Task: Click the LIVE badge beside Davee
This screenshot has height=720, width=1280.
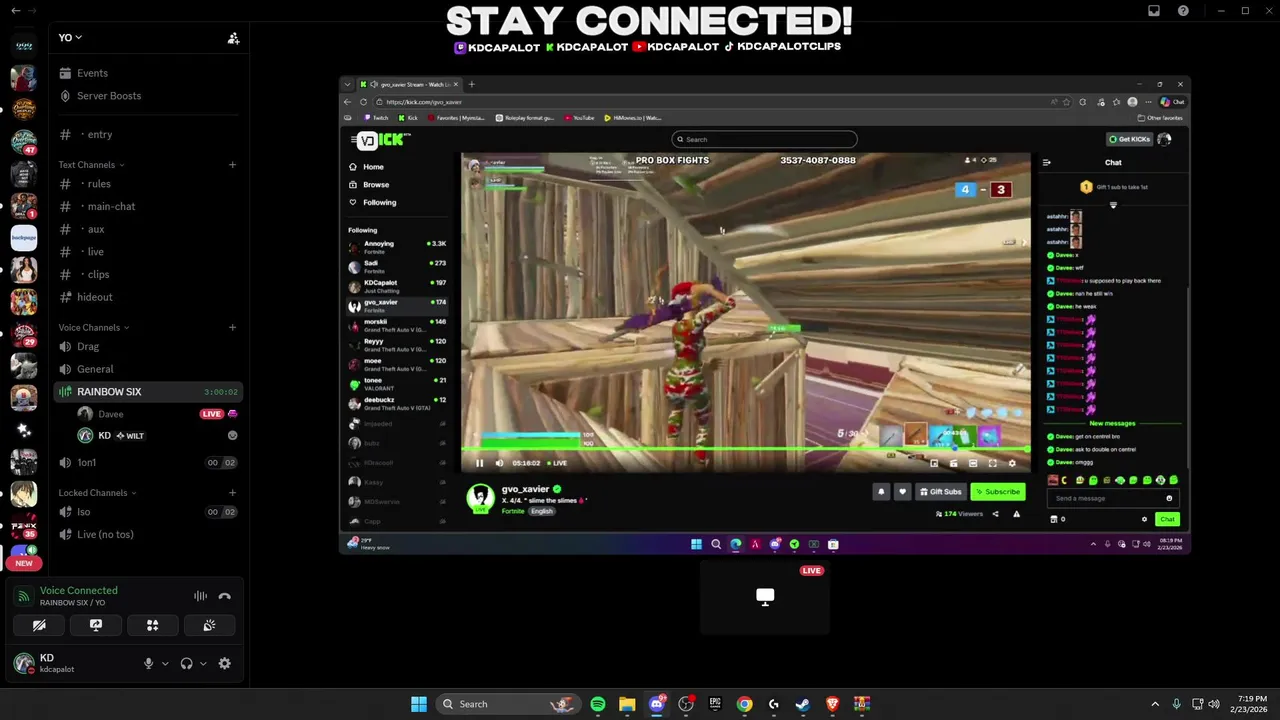Action: click(211, 414)
